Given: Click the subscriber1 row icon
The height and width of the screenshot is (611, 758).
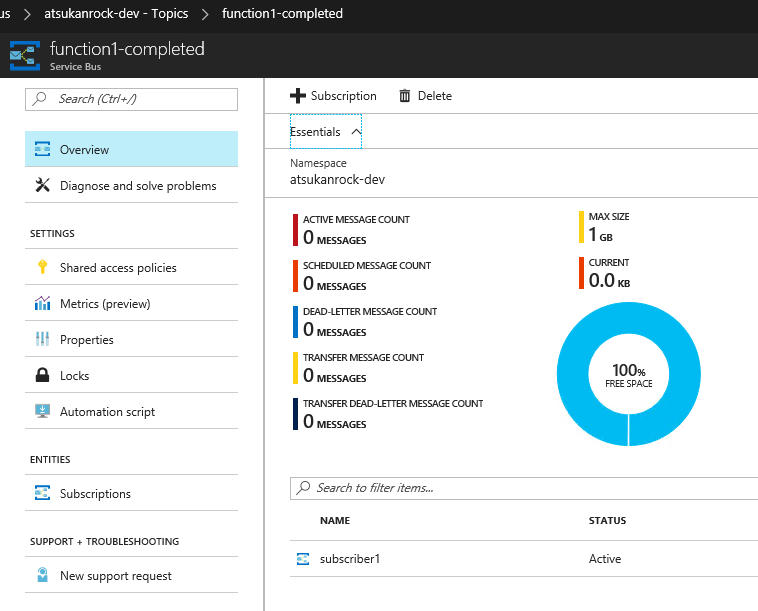Looking at the screenshot, I should point(303,559).
